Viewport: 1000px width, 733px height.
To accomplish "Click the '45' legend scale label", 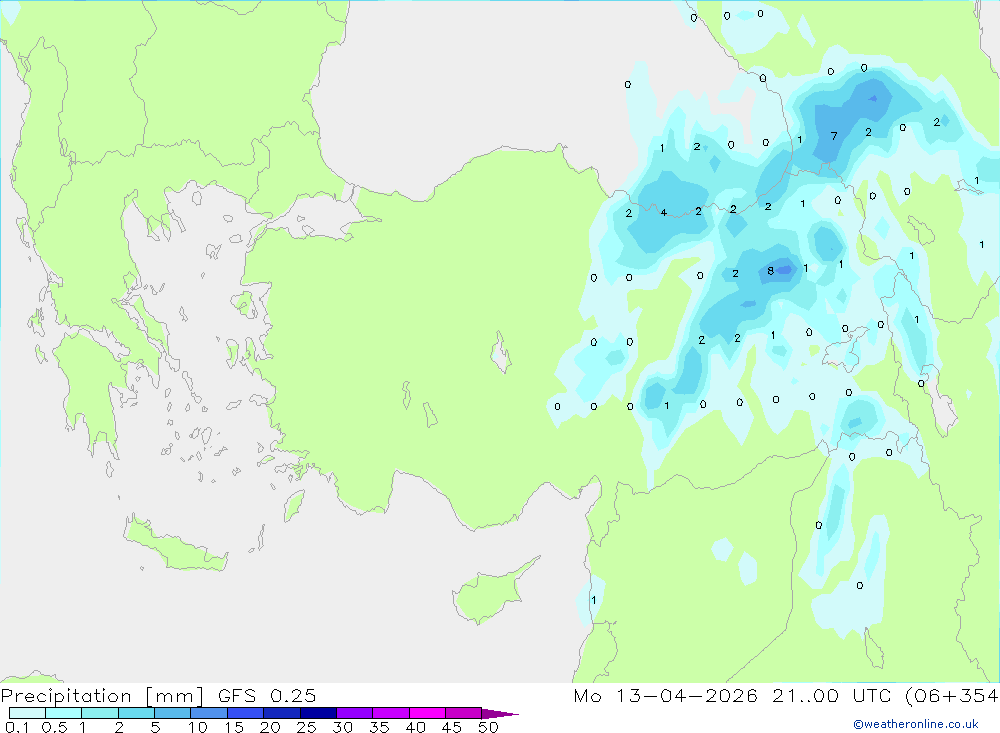I will 452,727.
